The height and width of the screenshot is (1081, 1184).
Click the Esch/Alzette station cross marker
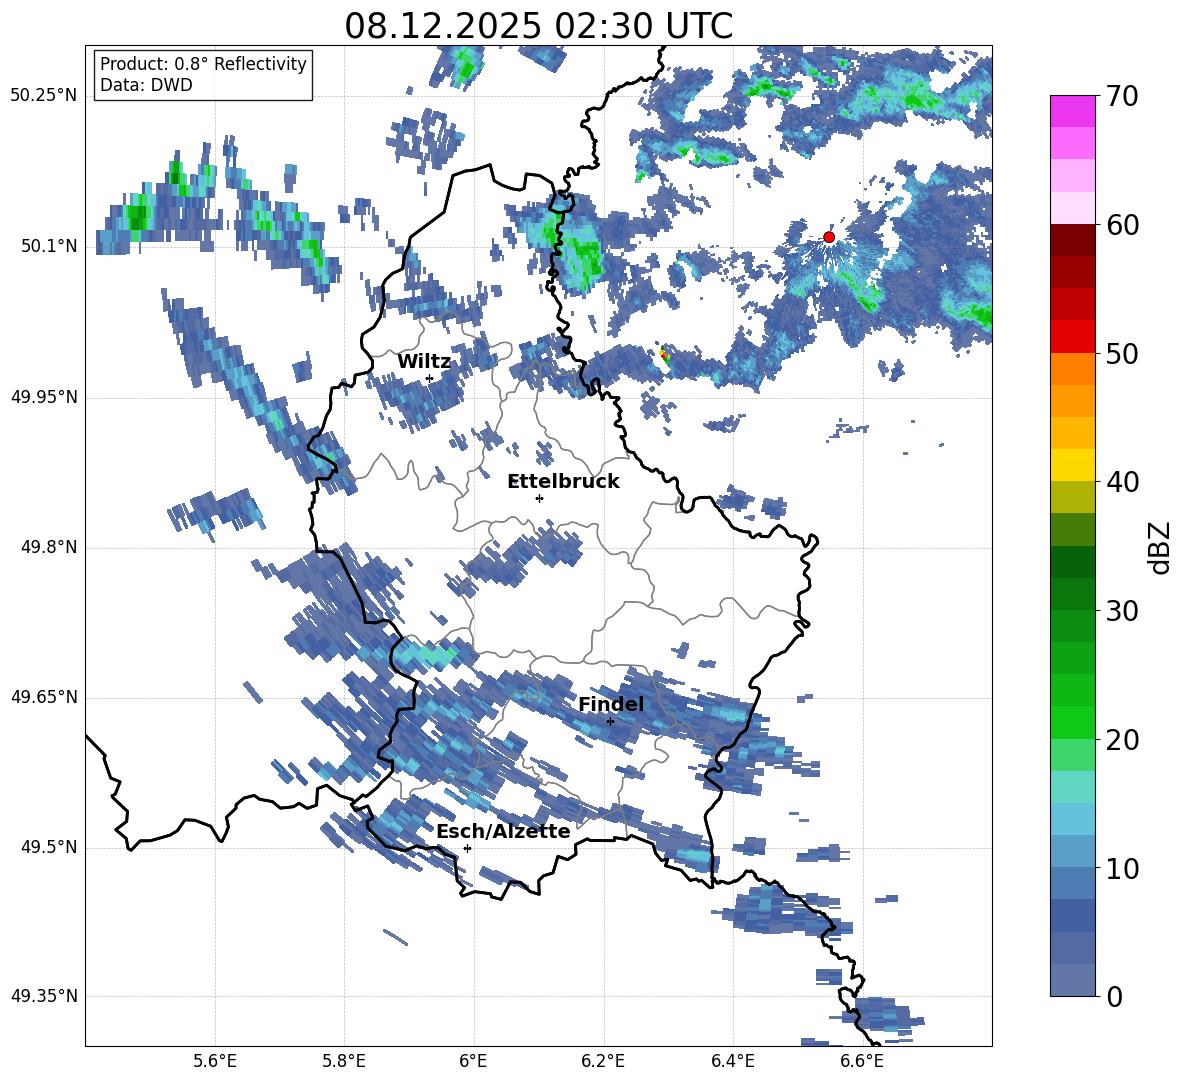(467, 848)
